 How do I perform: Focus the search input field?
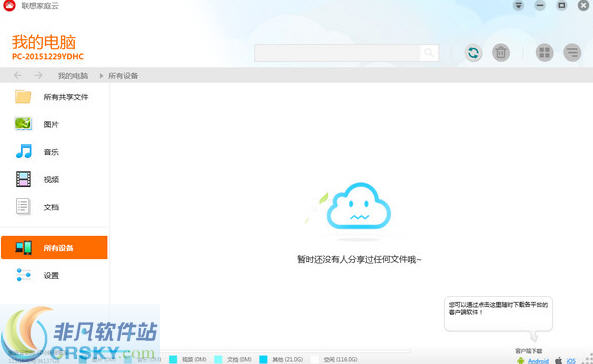337,53
